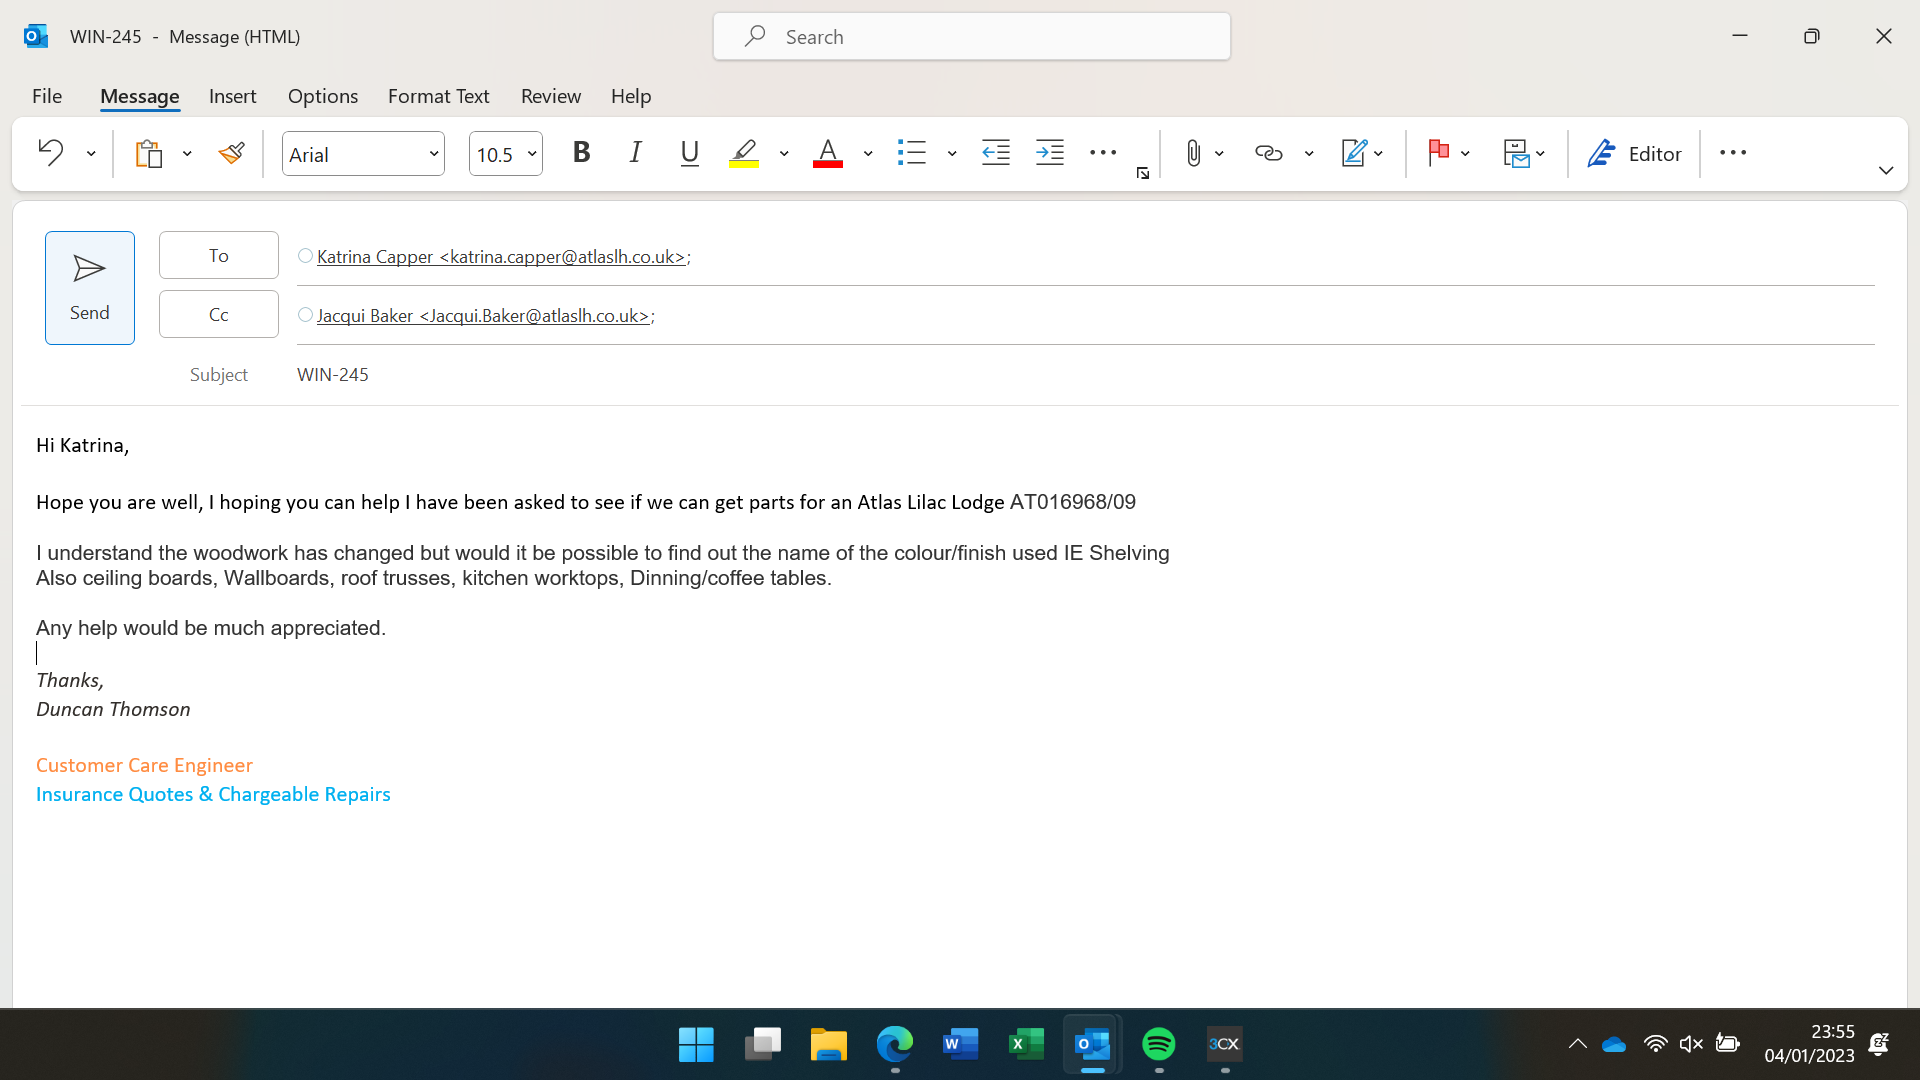Toggle Underline formatting
The image size is (1920, 1080).
689,153
